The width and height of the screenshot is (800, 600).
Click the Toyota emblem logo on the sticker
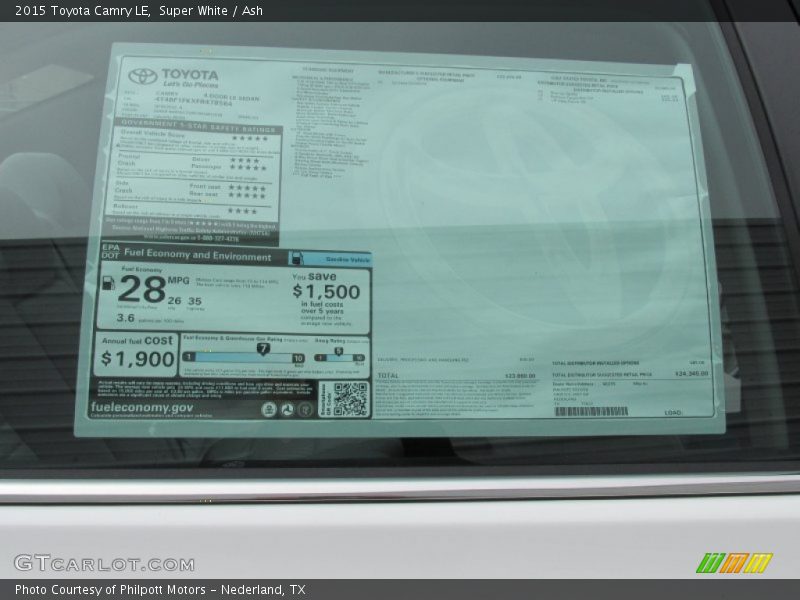click(142, 77)
